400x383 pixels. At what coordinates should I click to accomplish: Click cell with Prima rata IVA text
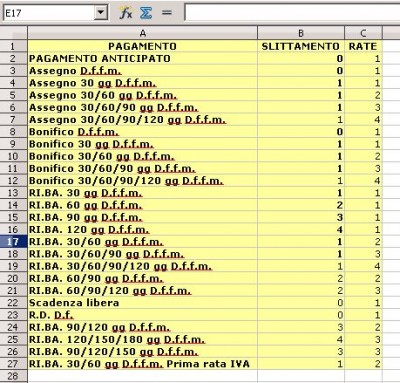(143, 364)
